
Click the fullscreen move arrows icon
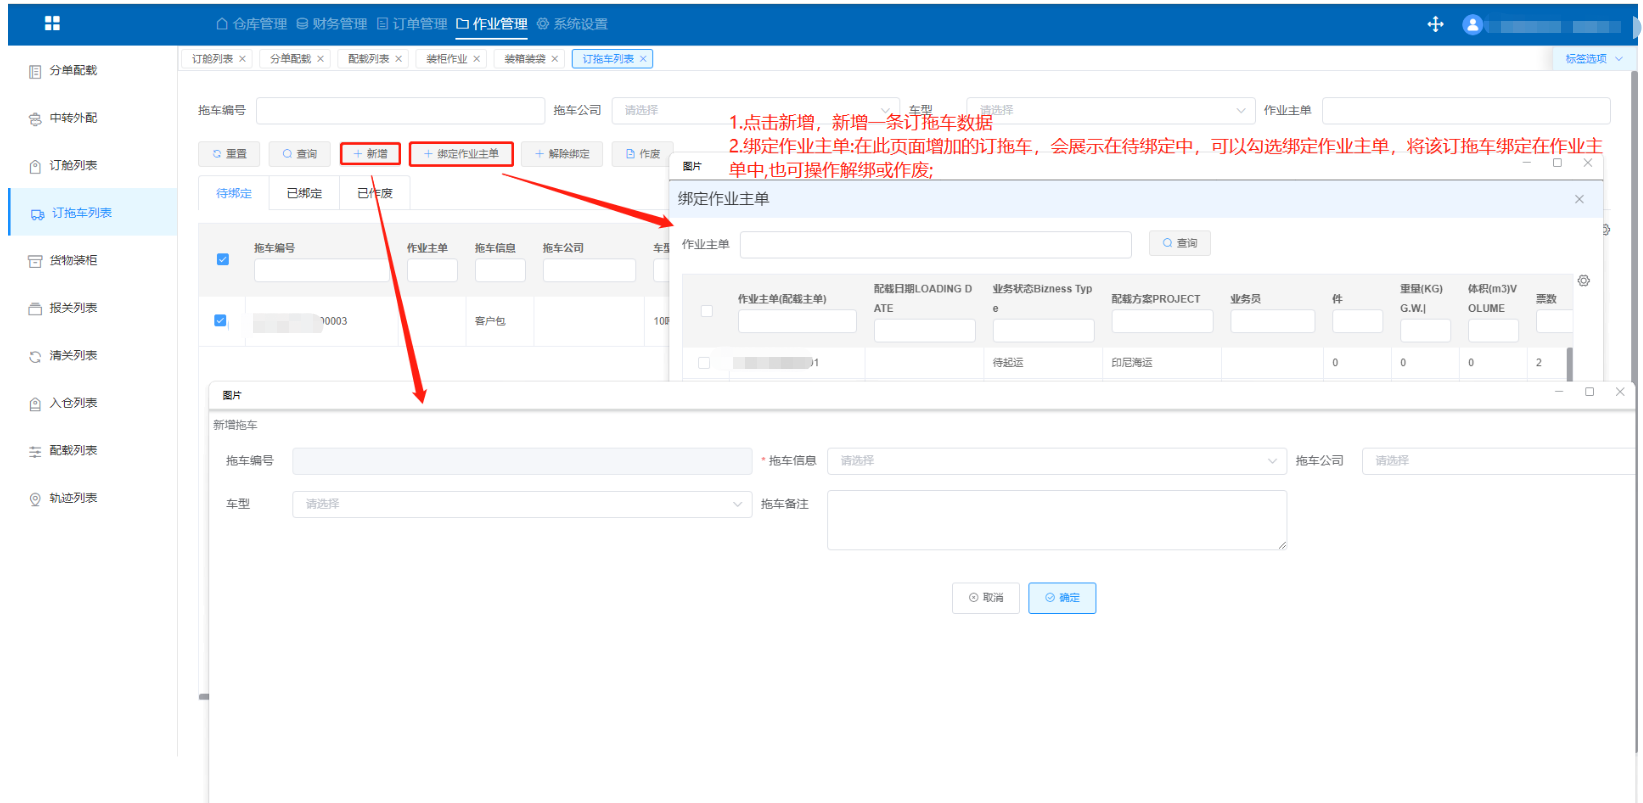point(1435,24)
